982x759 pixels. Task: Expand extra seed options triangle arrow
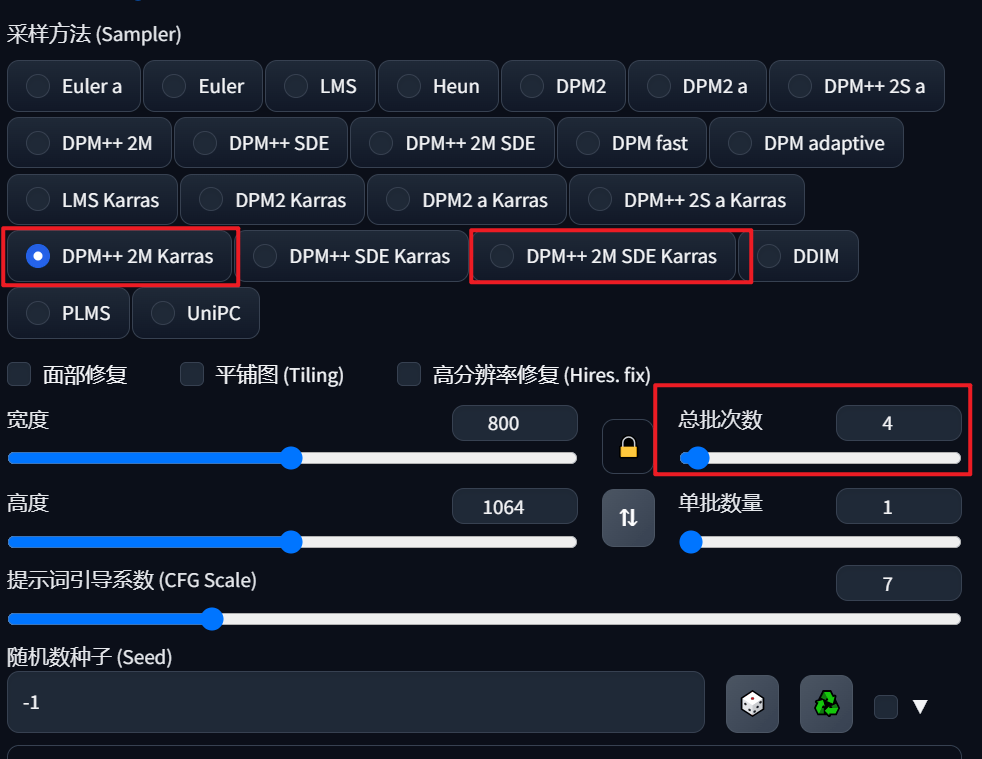pos(920,707)
